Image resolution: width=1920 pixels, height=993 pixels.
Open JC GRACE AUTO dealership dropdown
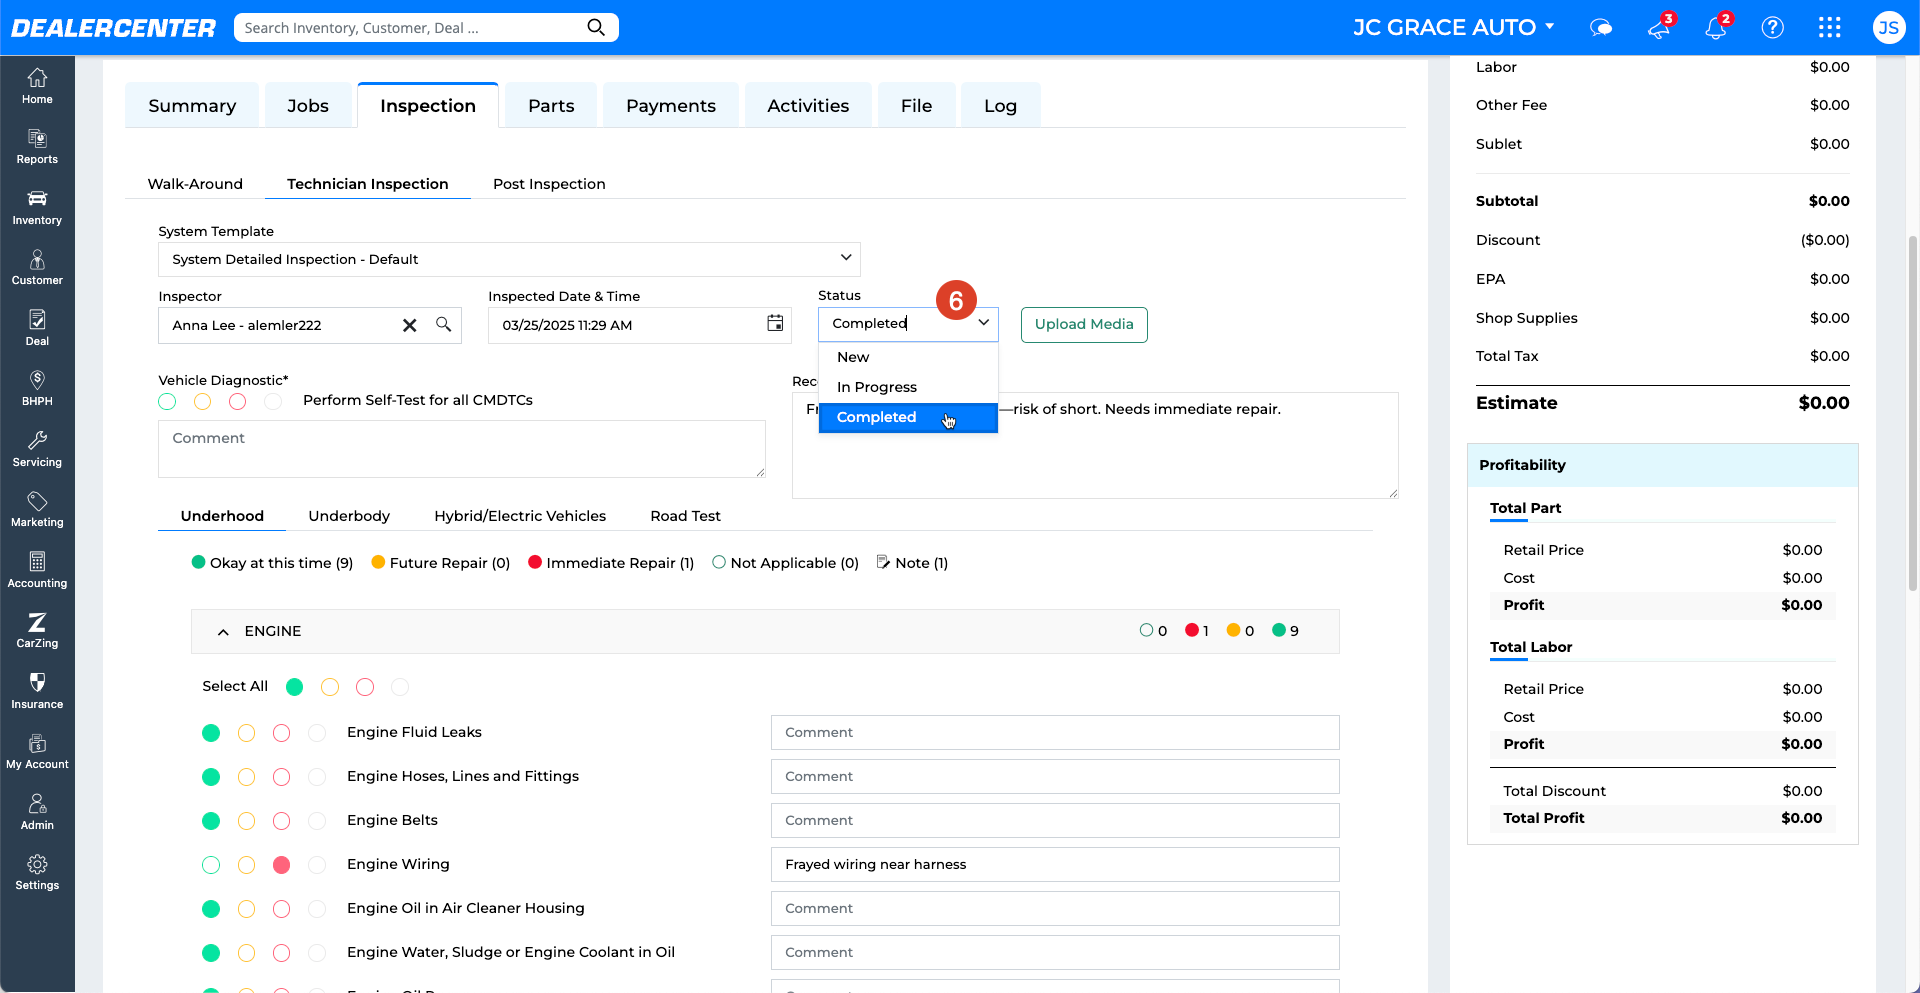(x=1453, y=27)
